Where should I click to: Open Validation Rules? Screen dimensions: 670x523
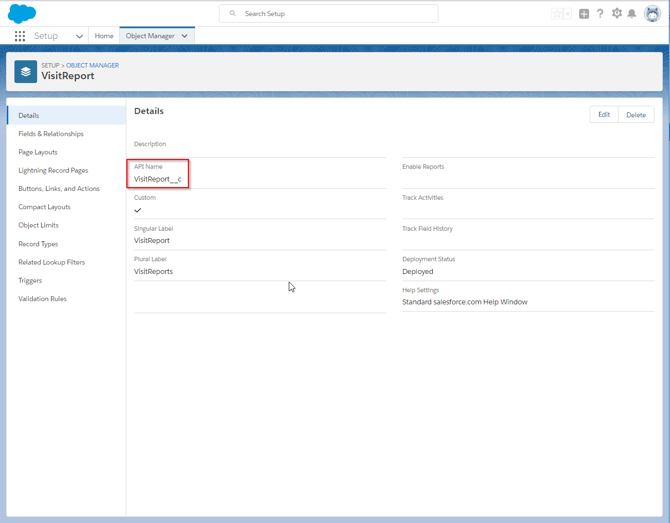[x=42, y=299]
